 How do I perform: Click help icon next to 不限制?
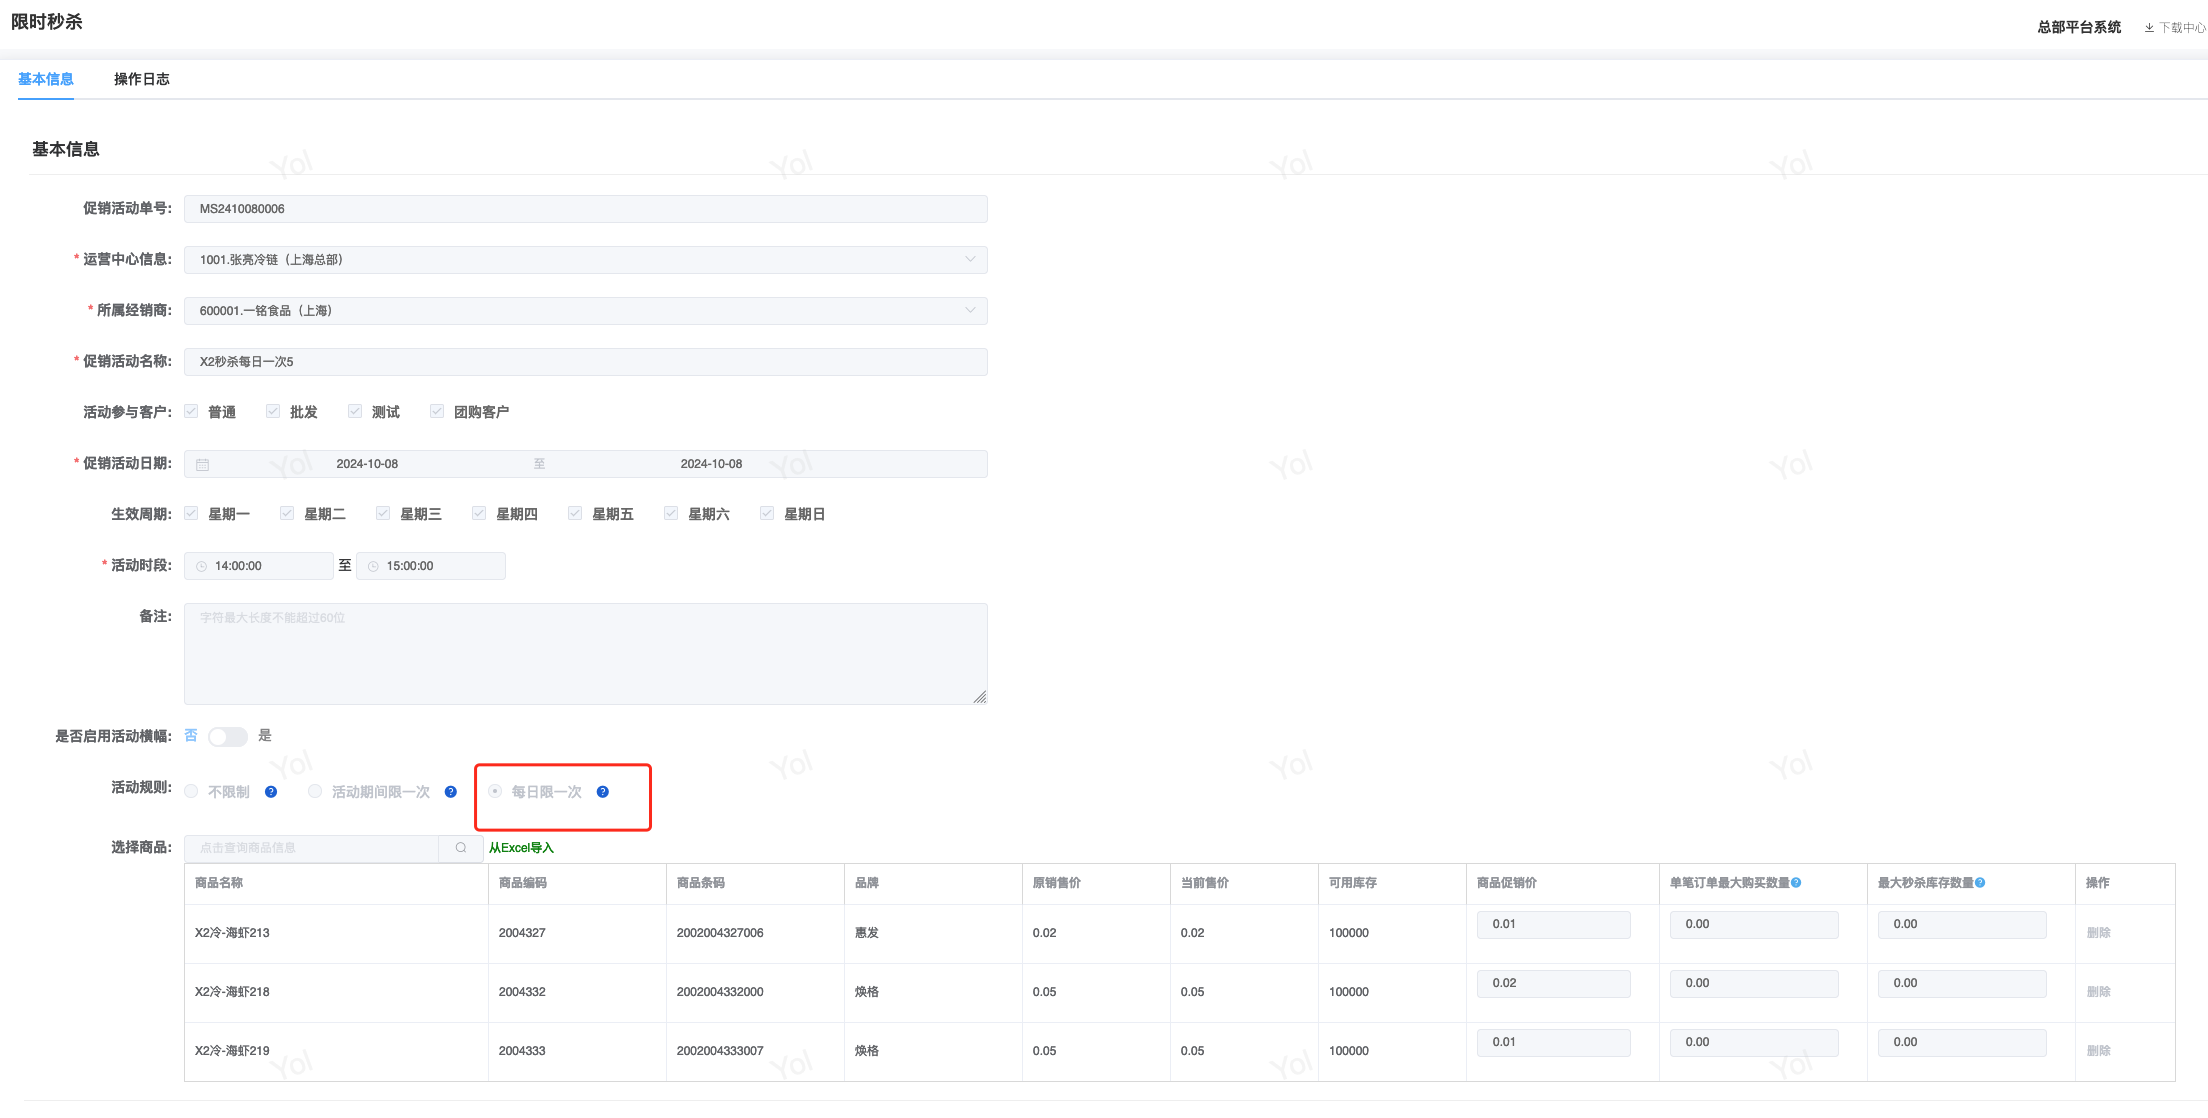271,792
